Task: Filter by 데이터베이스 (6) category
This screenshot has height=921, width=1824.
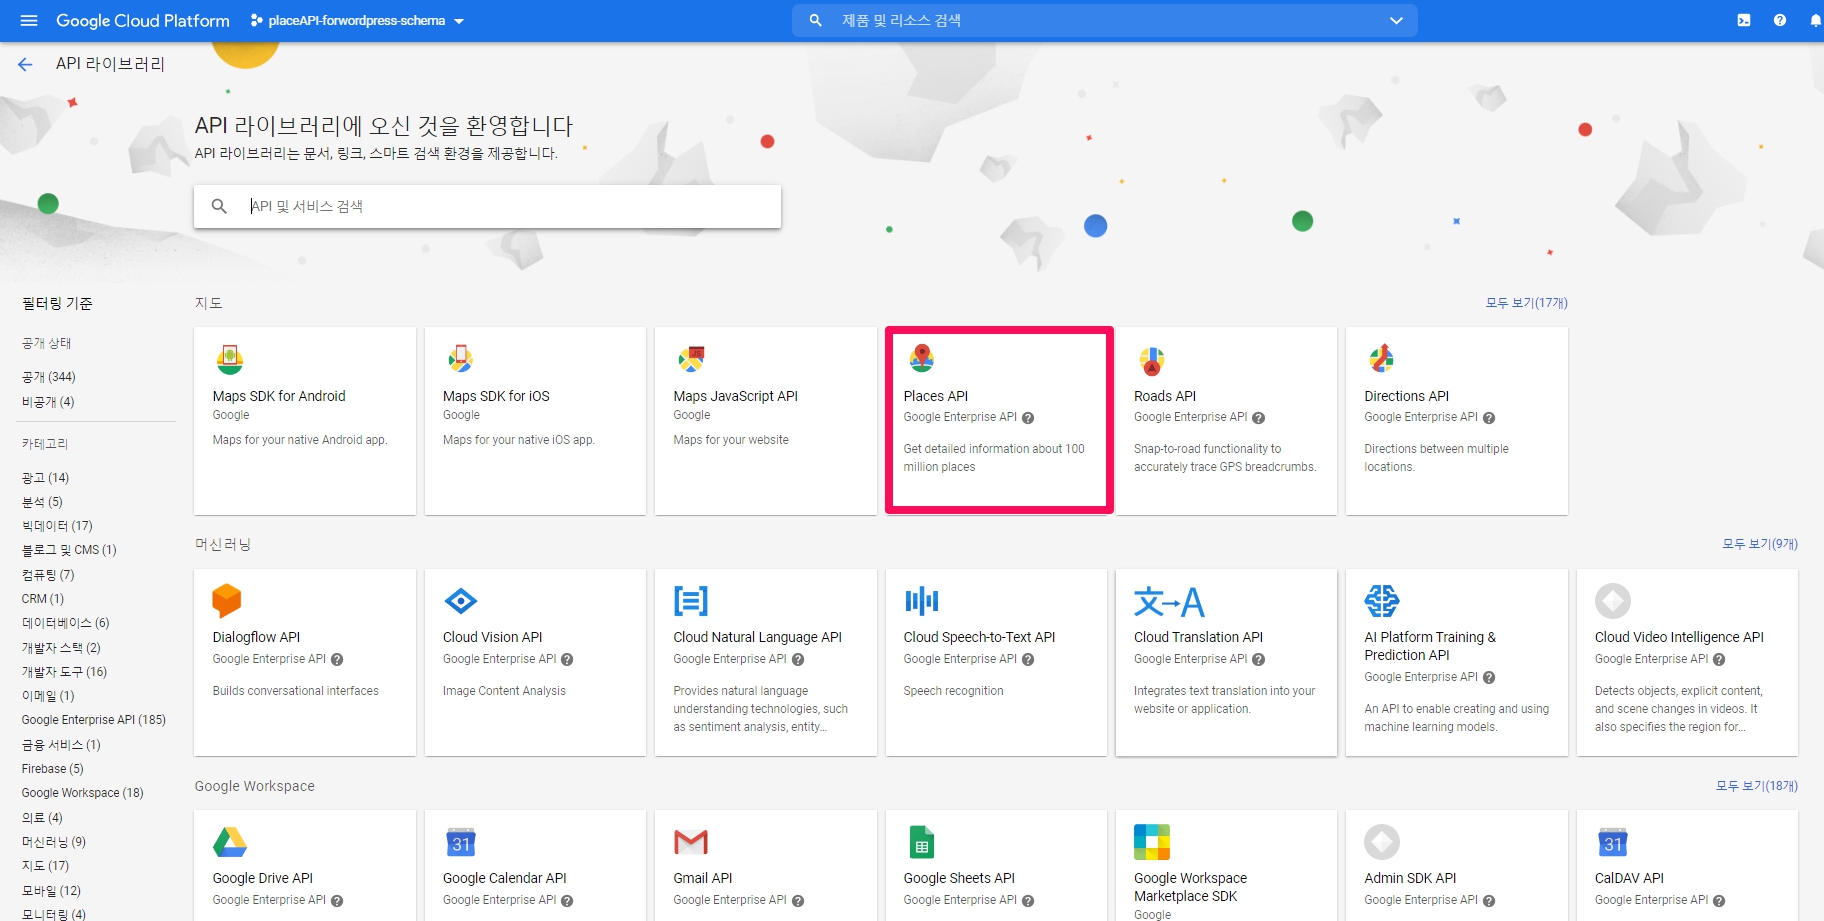Action: coord(66,623)
